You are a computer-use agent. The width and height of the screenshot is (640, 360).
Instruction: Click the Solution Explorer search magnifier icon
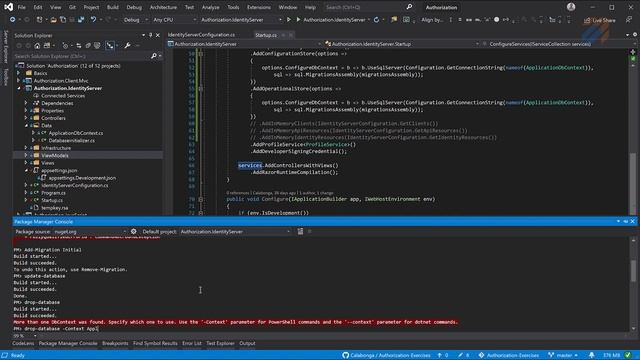point(153,56)
